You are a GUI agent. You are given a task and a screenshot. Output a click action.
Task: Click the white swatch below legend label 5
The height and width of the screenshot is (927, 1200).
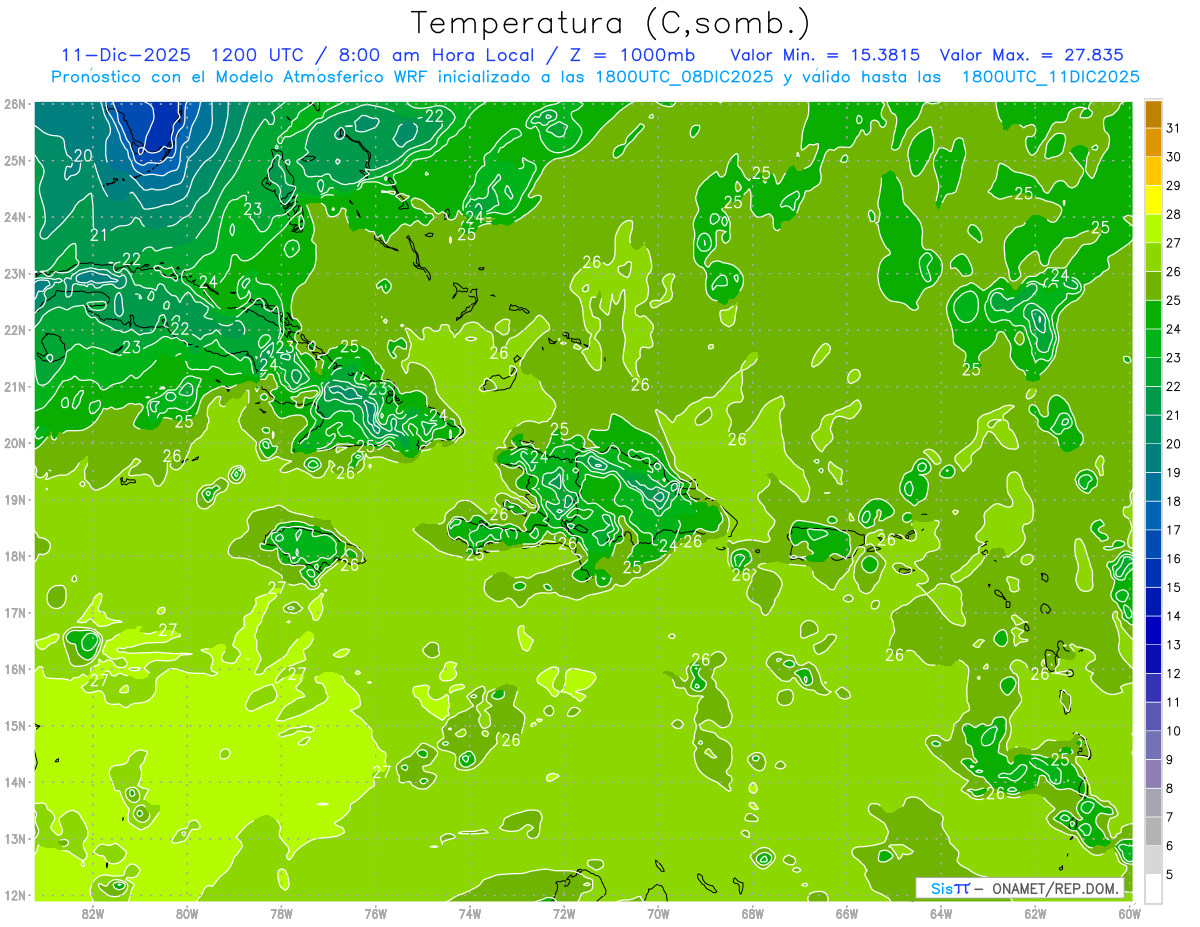coord(1153,888)
